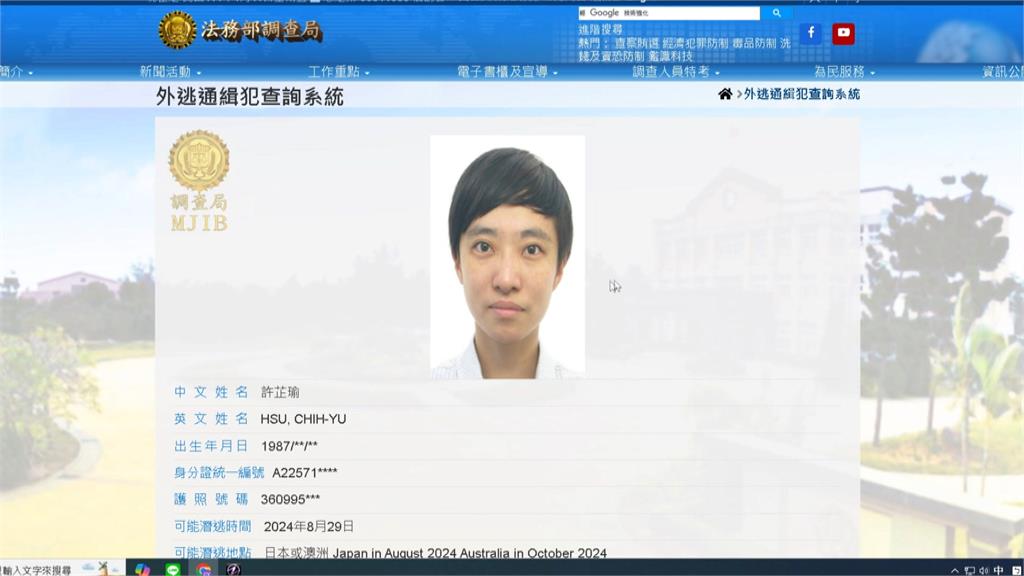Click the blue search magnifier button
The width and height of the screenshot is (1024, 576).
tap(776, 13)
